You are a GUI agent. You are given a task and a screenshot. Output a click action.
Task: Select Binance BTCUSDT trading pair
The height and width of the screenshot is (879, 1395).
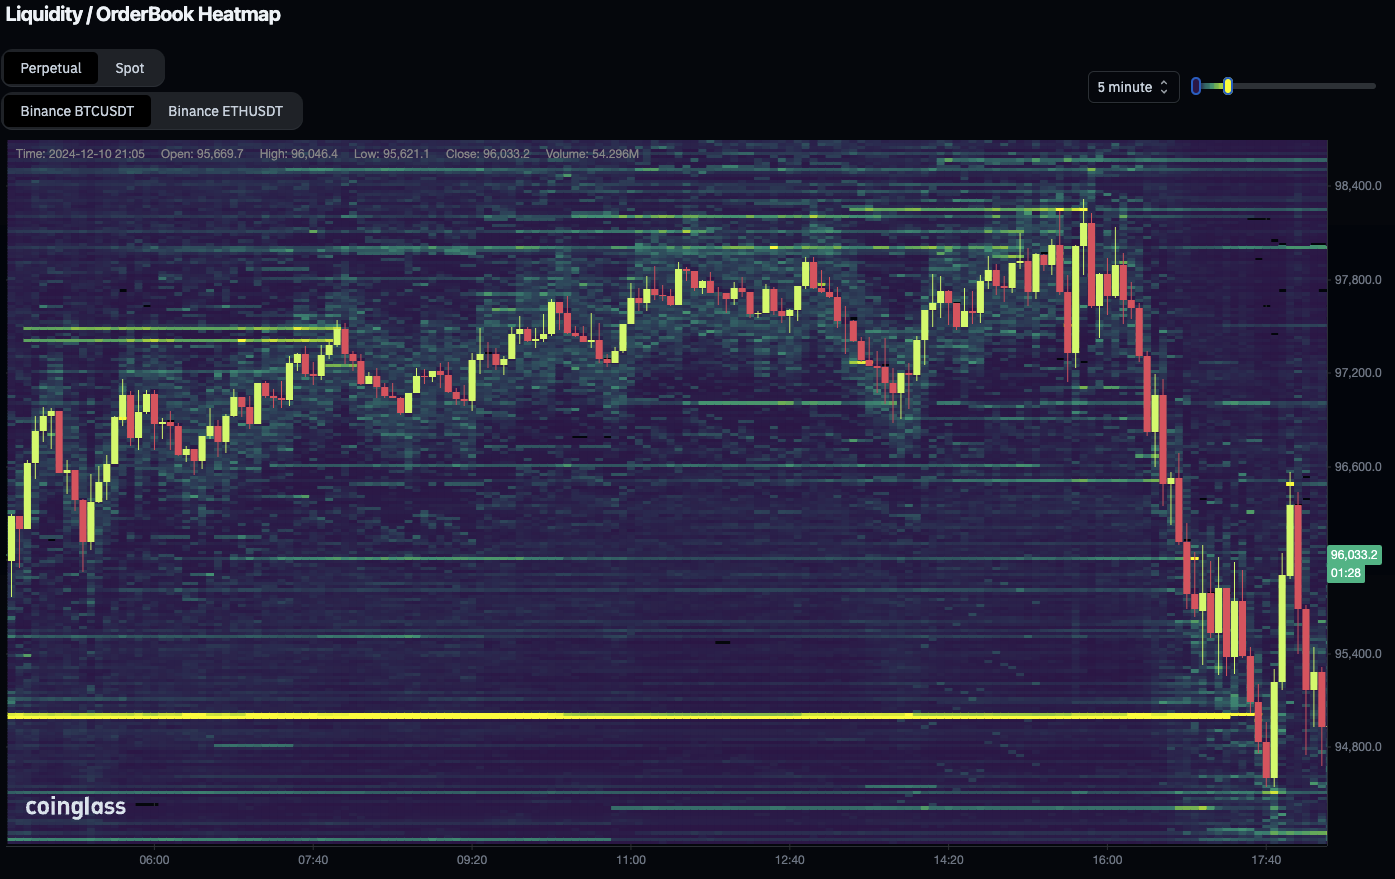tap(77, 111)
